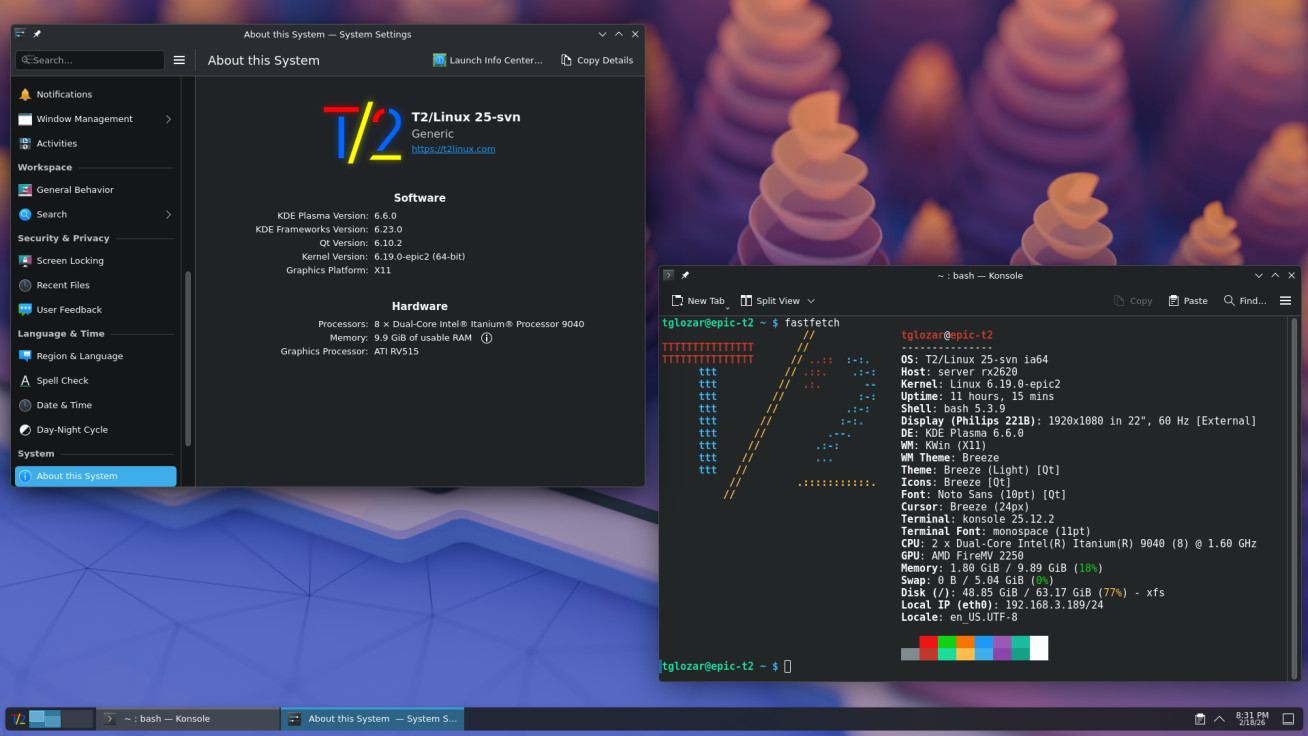
Task: Click the Disk (/) usage line
Action: [1032, 593]
